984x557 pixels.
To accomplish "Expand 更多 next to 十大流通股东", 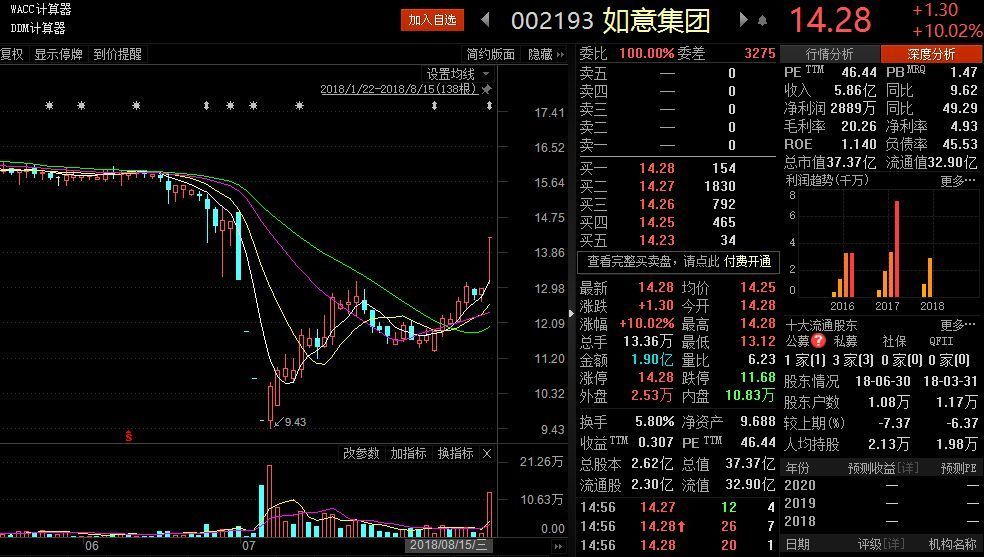I will coord(957,325).
